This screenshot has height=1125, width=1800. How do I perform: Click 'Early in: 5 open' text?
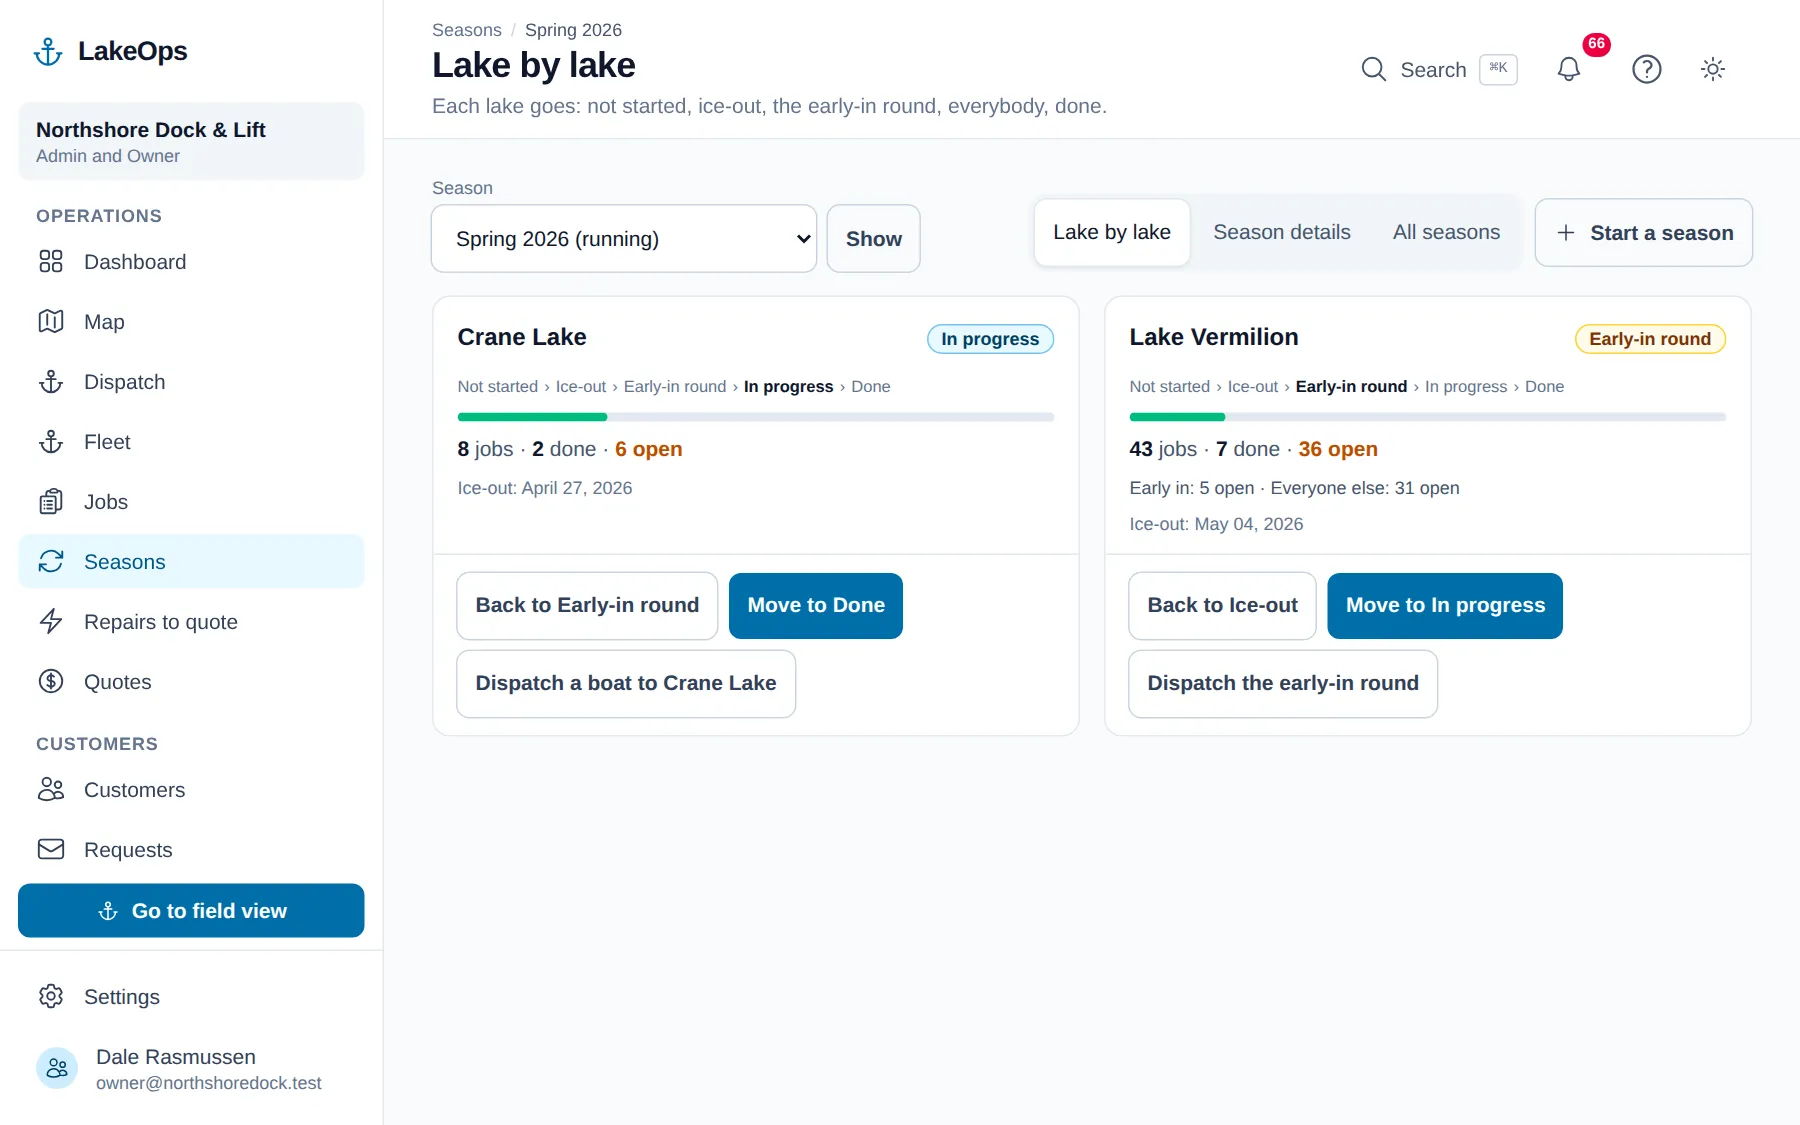pos(1192,489)
